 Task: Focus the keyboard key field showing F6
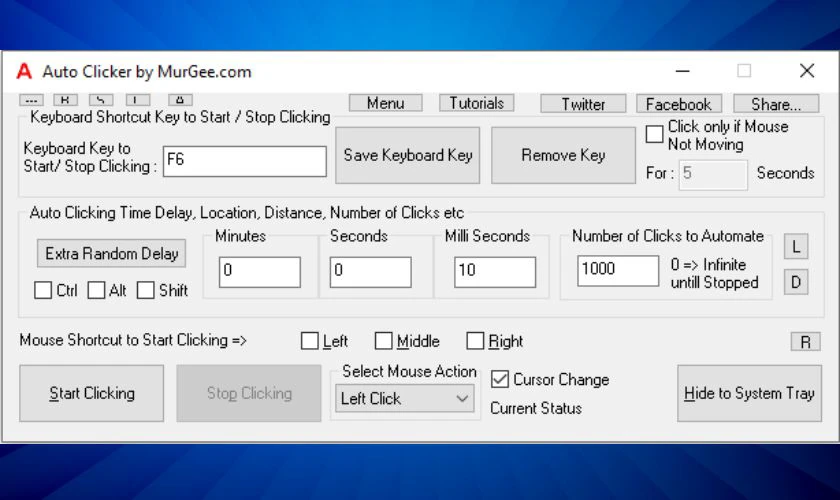(x=245, y=161)
